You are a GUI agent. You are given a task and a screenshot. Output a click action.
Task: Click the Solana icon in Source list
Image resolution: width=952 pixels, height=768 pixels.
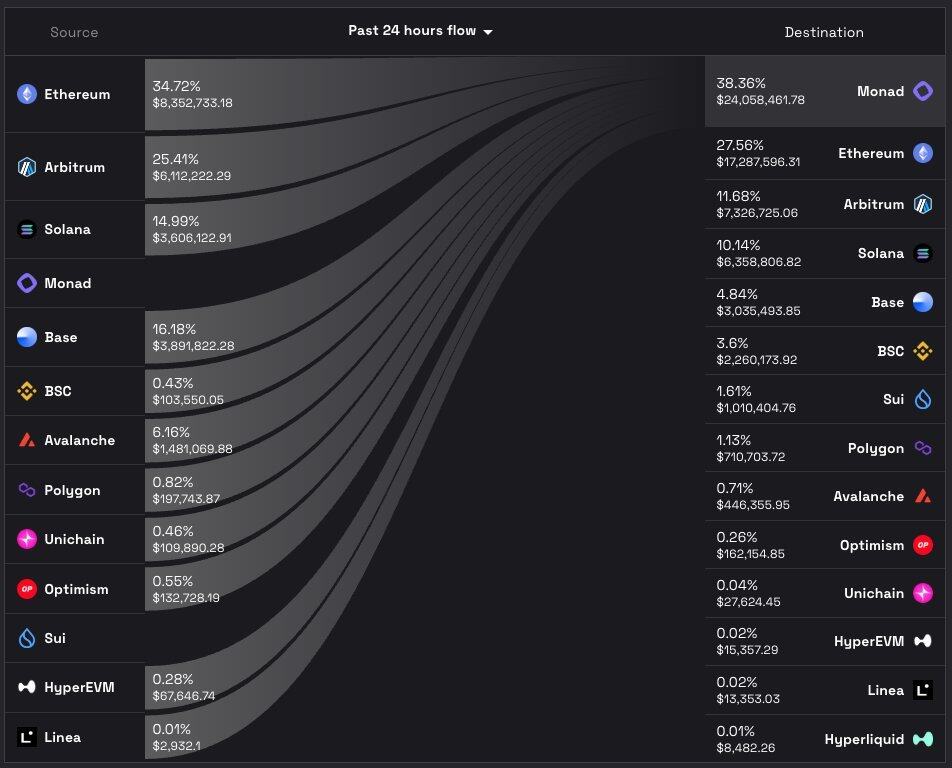[27, 229]
